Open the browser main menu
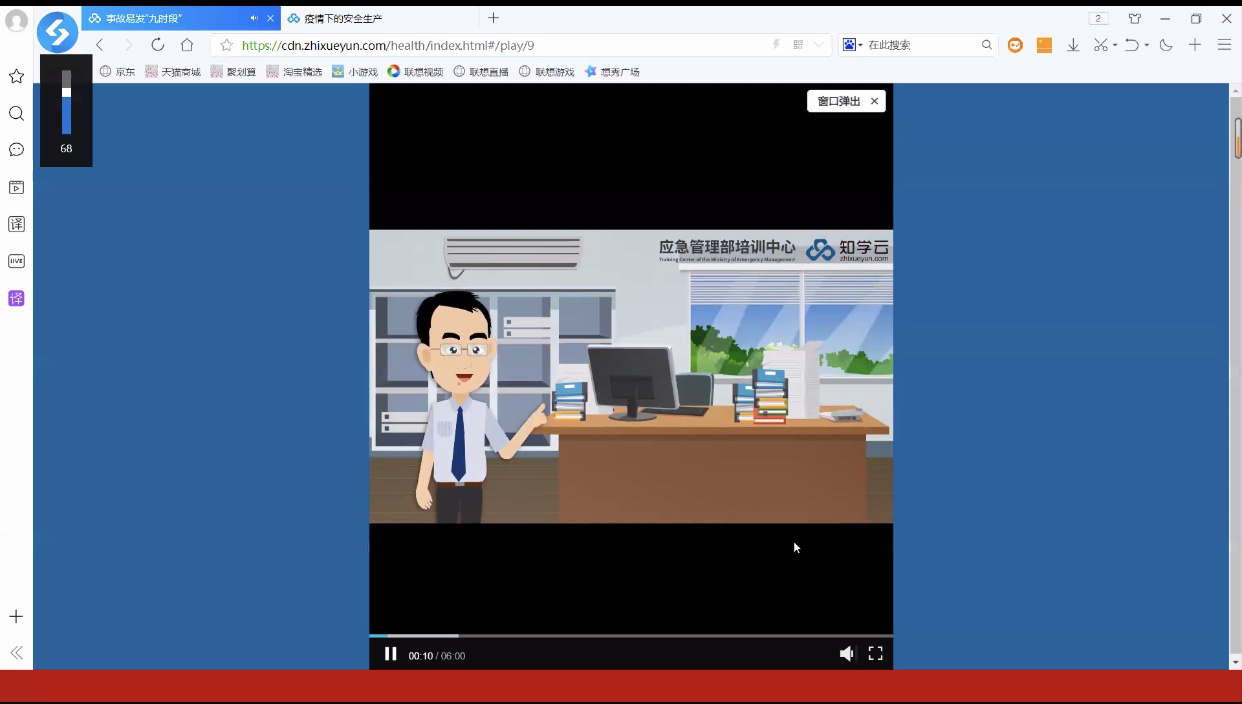The width and height of the screenshot is (1242, 704). [x=1224, y=45]
